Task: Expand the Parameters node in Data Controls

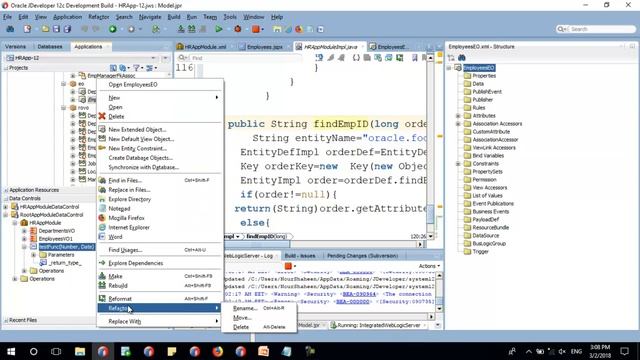Action: click(33, 255)
